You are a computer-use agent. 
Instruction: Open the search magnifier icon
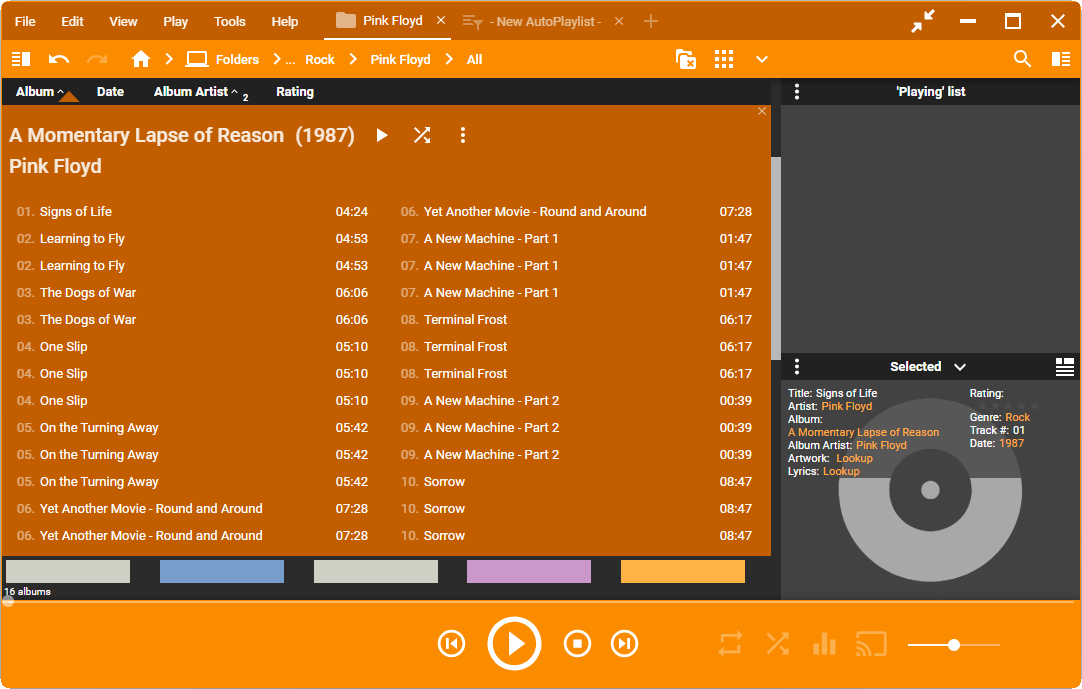click(x=1022, y=59)
